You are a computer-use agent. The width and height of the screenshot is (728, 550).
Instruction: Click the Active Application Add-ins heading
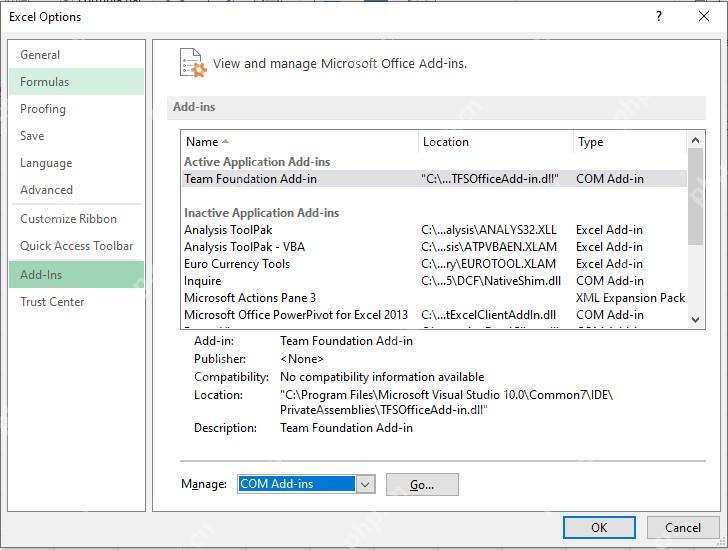(x=257, y=162)
